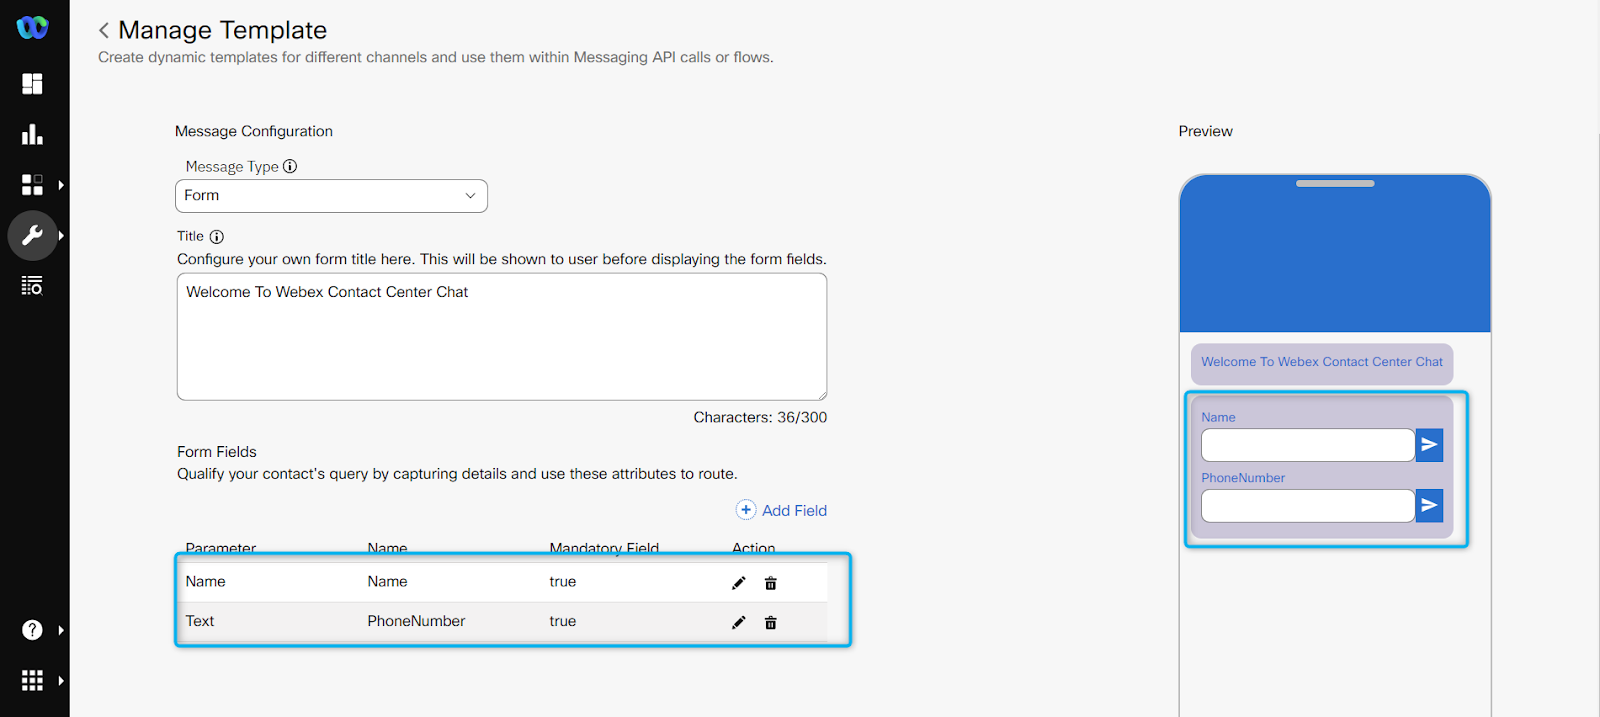
Task: Send the Name field in preview
Action: 1430,445
